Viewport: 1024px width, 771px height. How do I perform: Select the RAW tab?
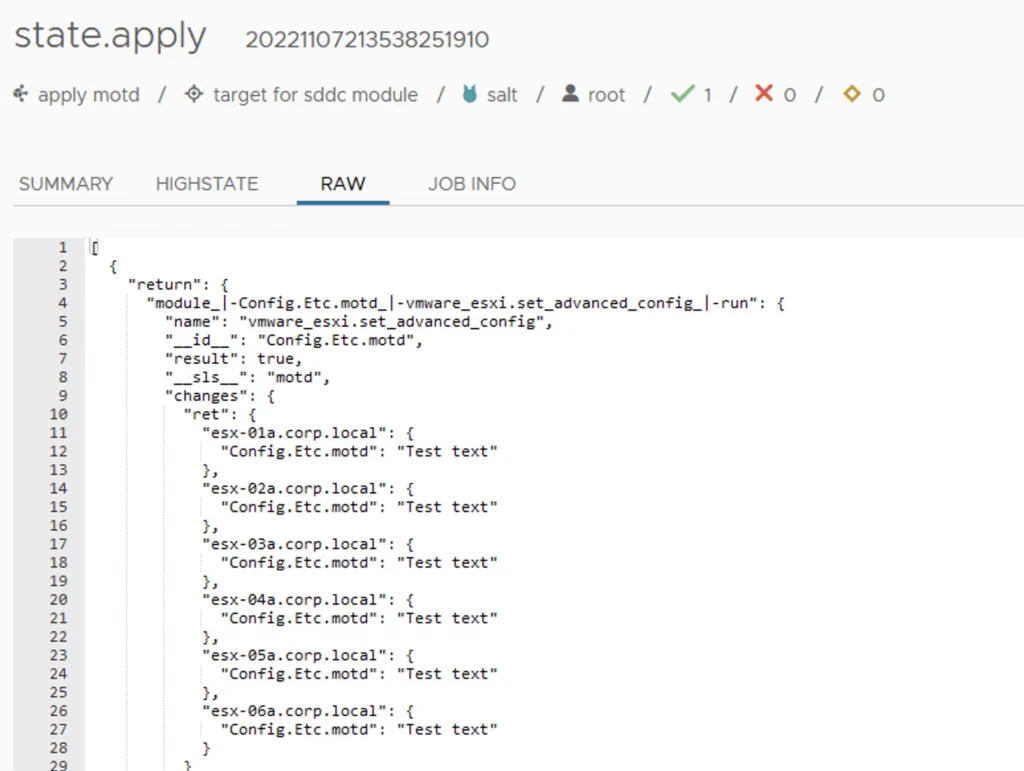pos(343,184)
